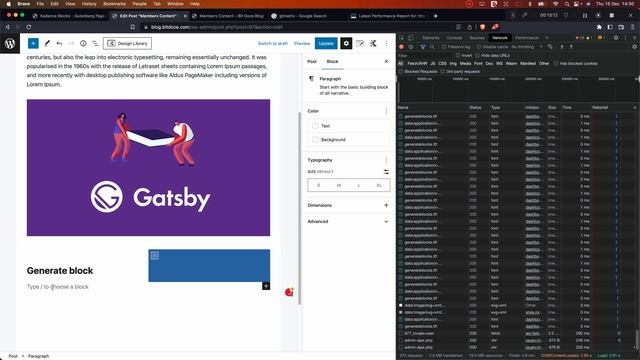Open post Details info icon
Screen dimensions: 640x360
(x=83, y=43)
